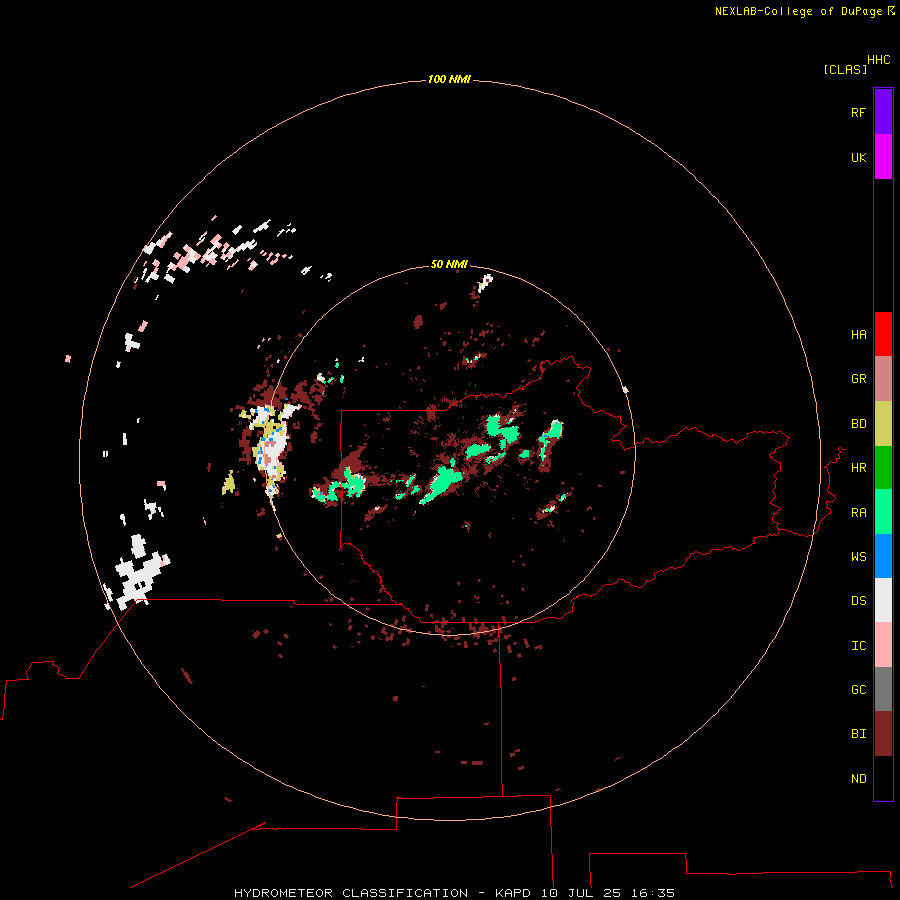Click the DS legend label
900x900 pixels.
point(858,600)
